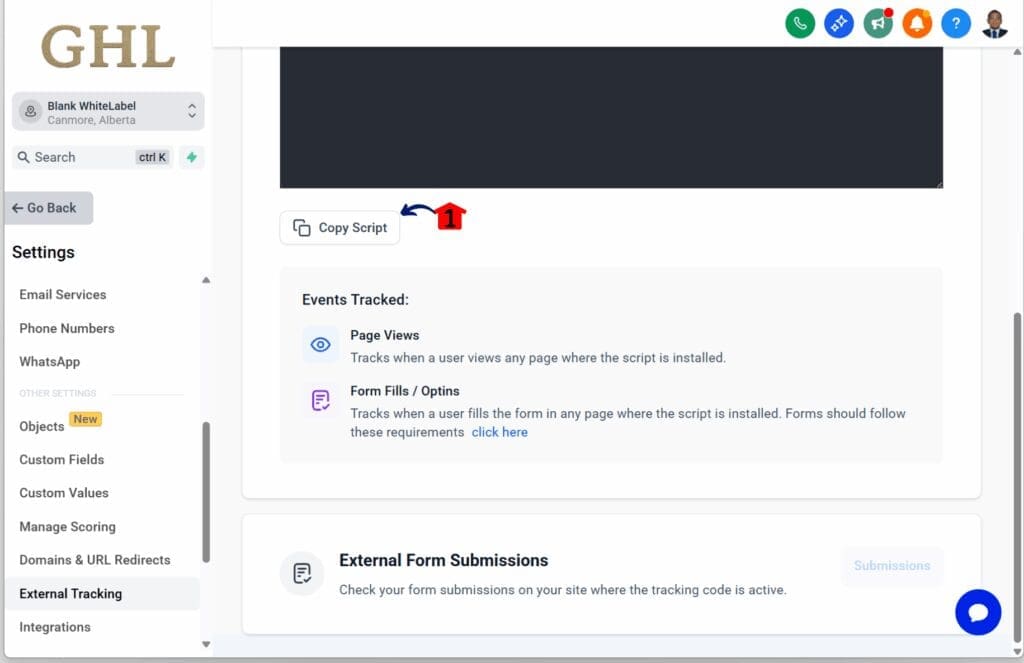Open the orange notifications bell
The image size is (1024, 663).
917,23
